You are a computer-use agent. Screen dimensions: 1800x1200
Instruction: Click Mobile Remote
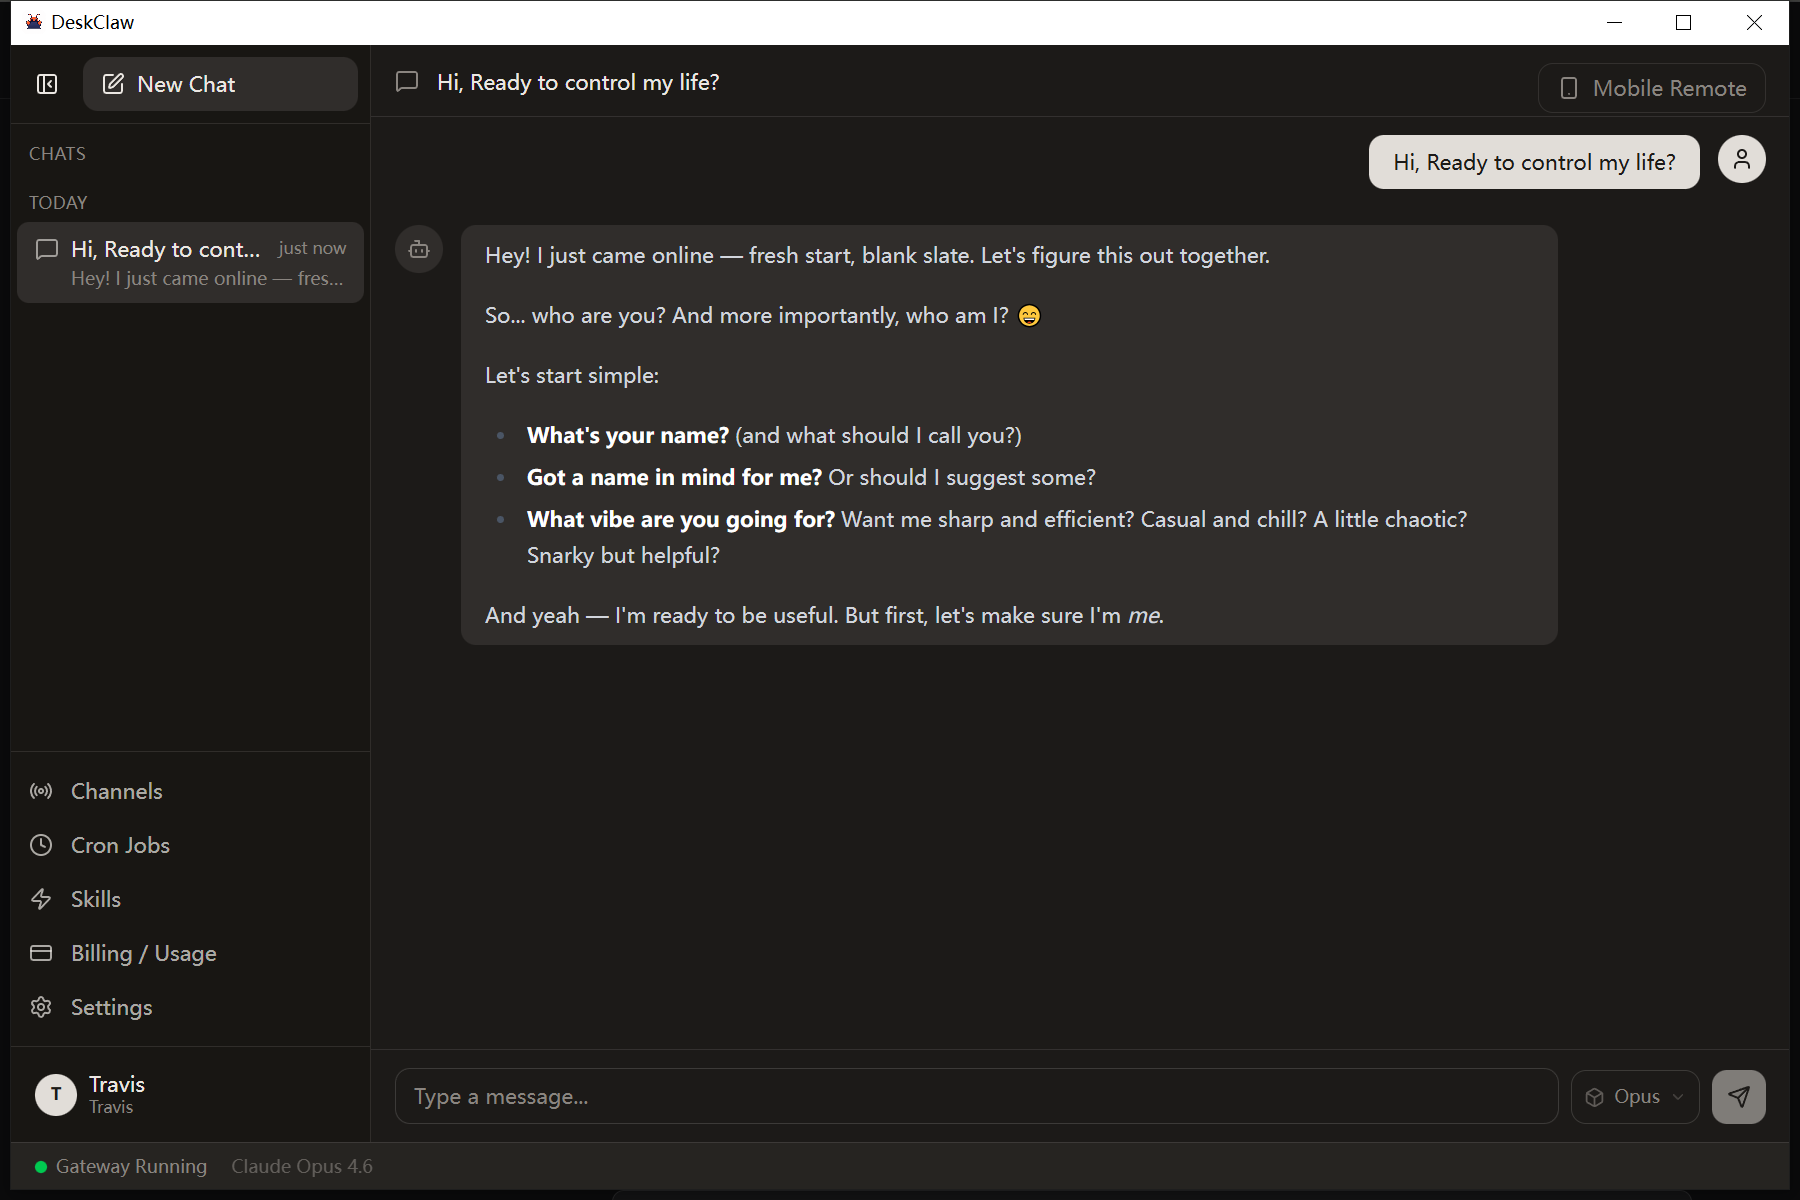point(1651,88)
